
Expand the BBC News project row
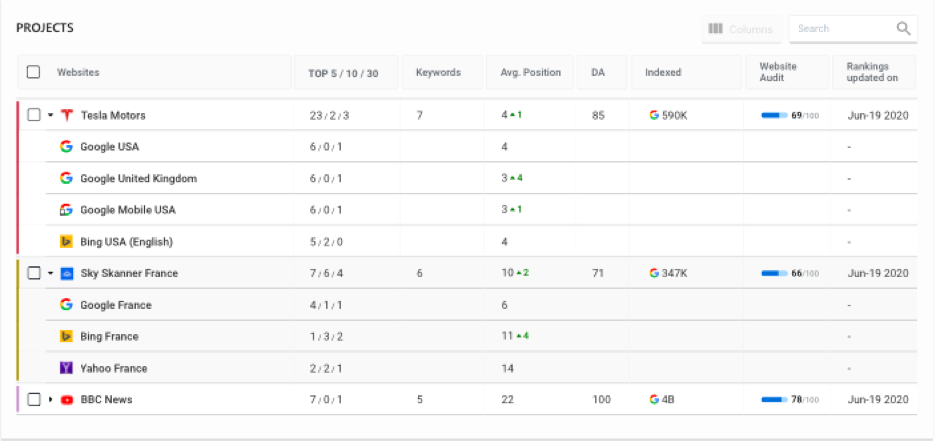(50, 400)
